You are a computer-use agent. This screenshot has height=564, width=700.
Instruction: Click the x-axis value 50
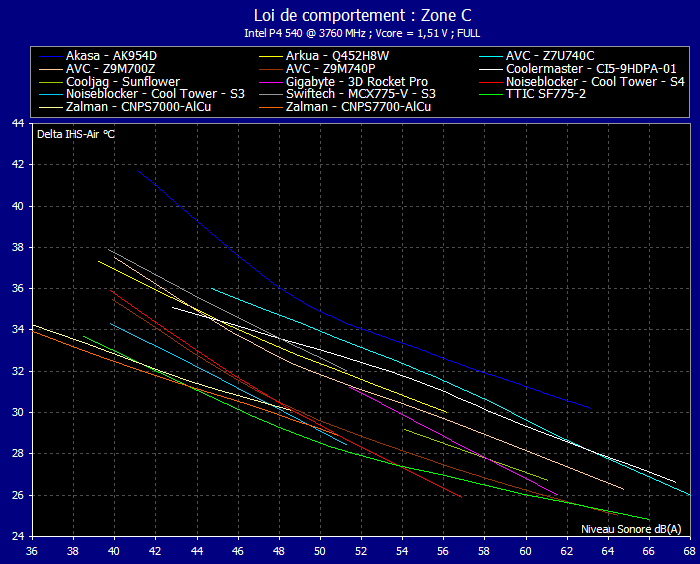[320, 551]
